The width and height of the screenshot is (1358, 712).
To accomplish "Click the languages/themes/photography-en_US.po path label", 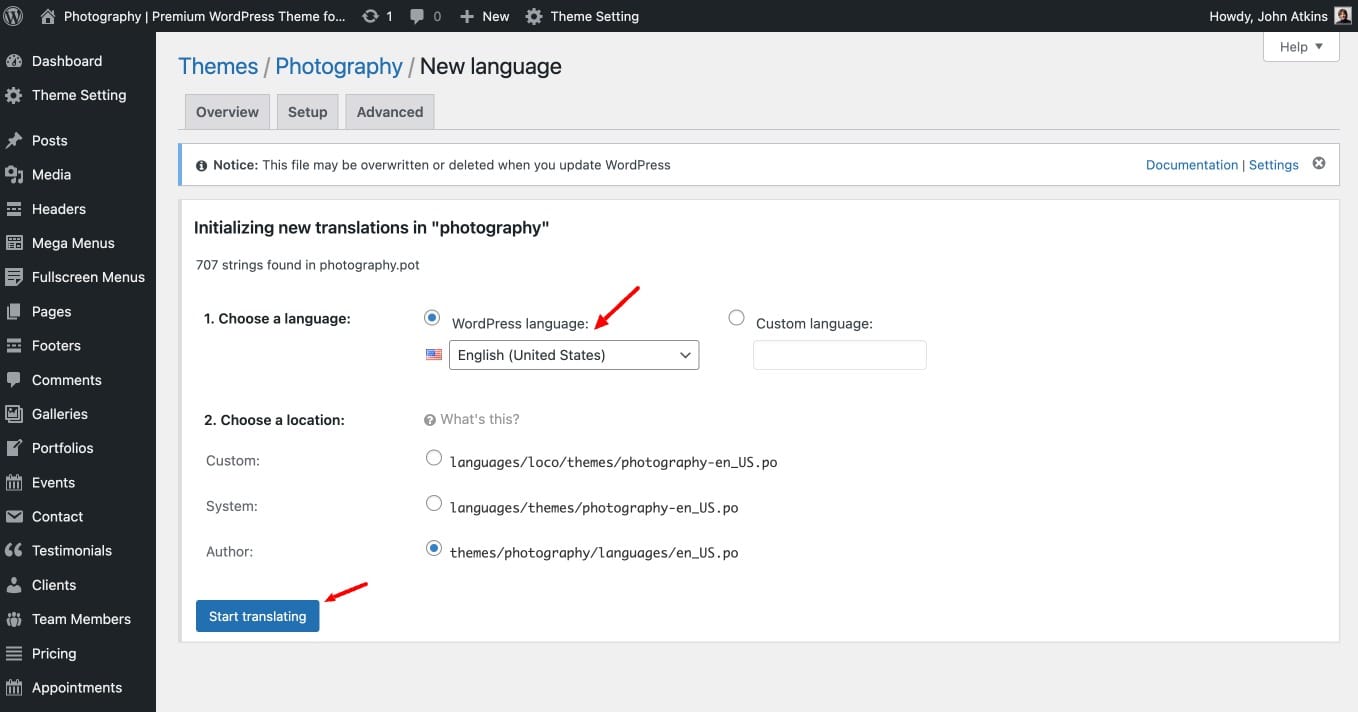I will pos(594,508).
